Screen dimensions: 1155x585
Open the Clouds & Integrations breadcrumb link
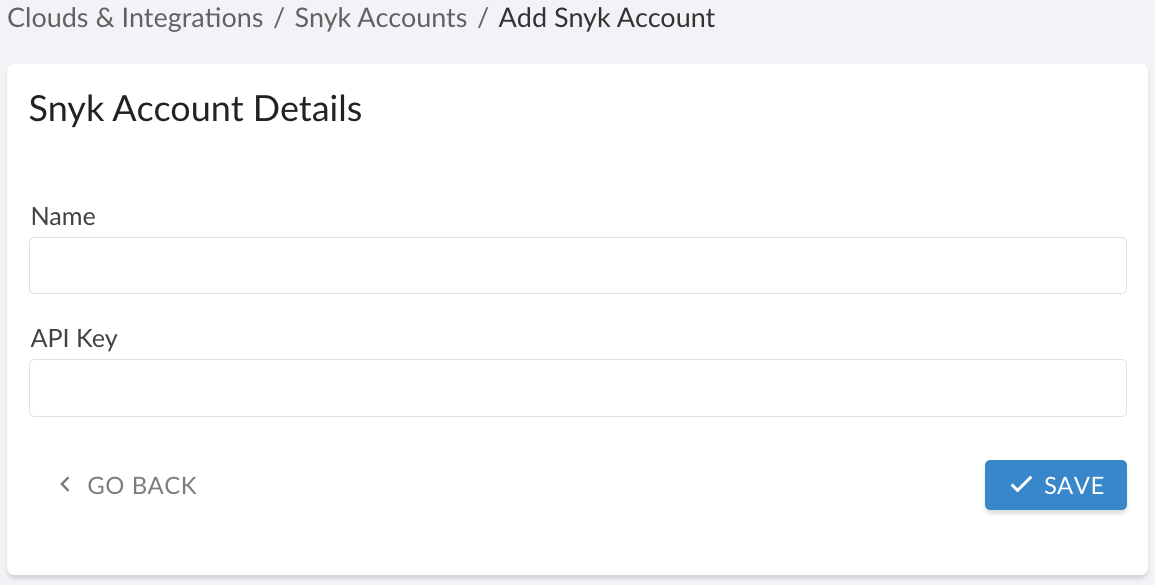click(x=134, y=18)
